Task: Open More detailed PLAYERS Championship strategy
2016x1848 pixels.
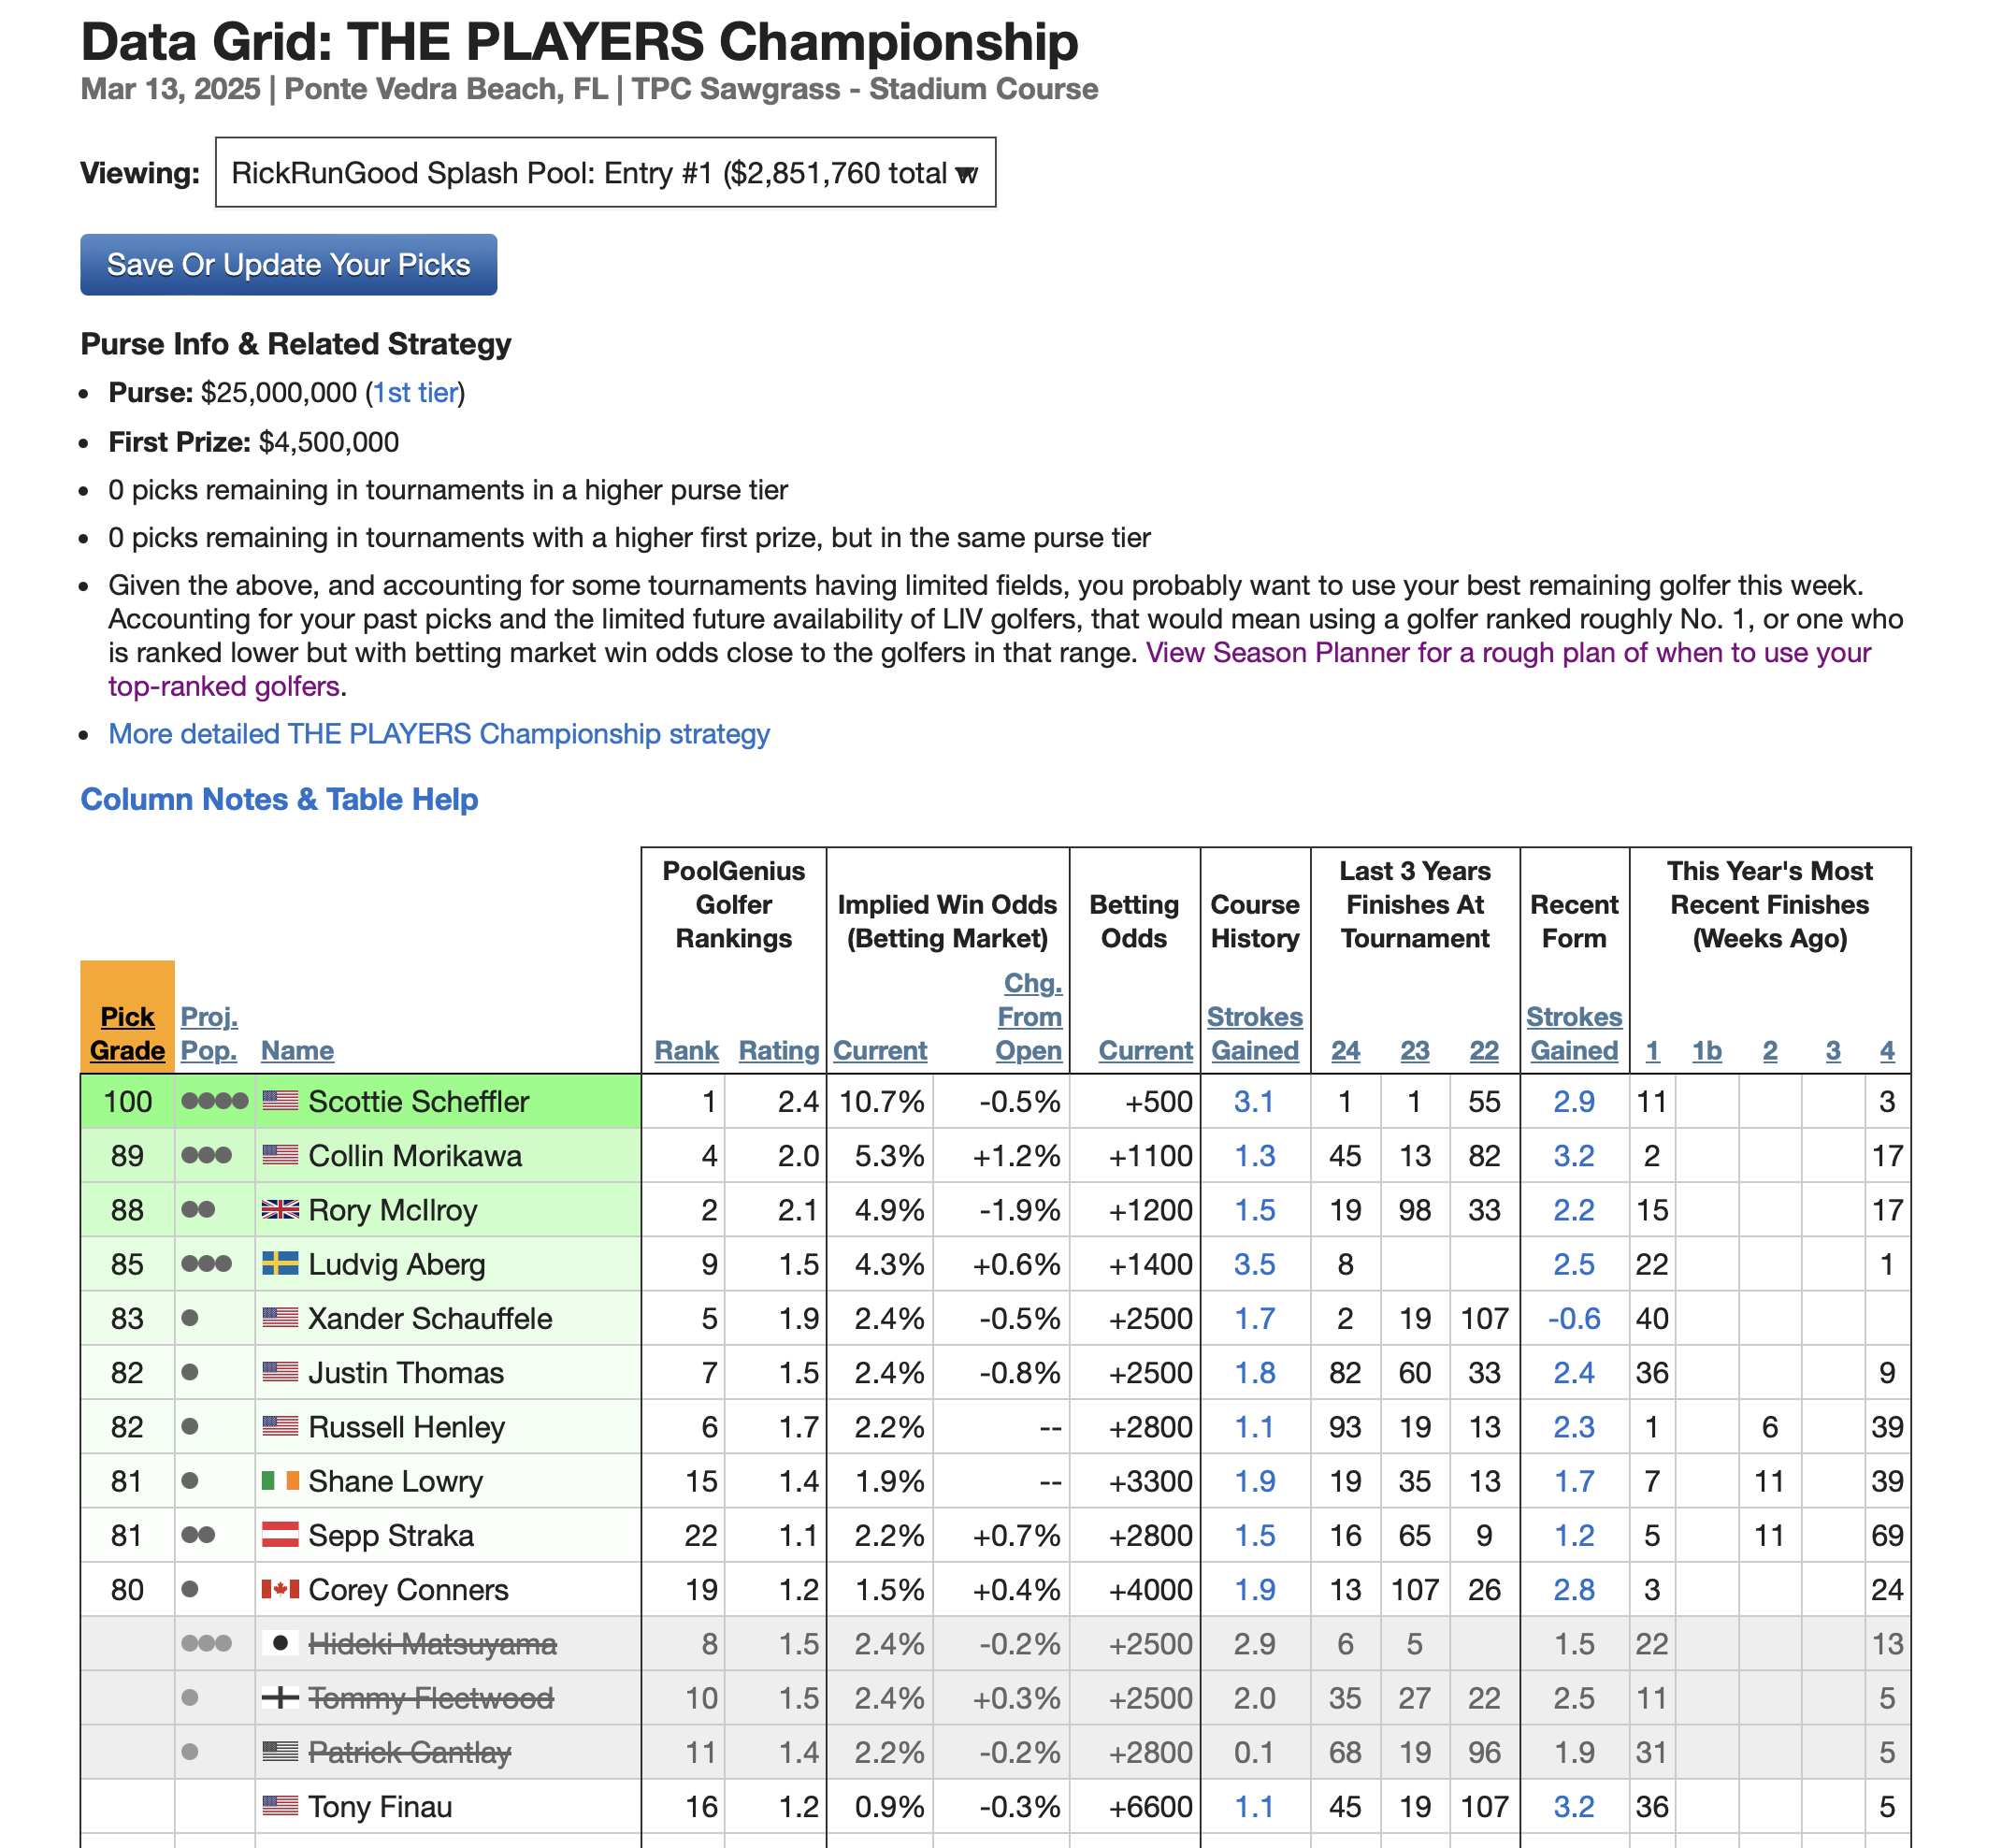Action: pos(439,734)
